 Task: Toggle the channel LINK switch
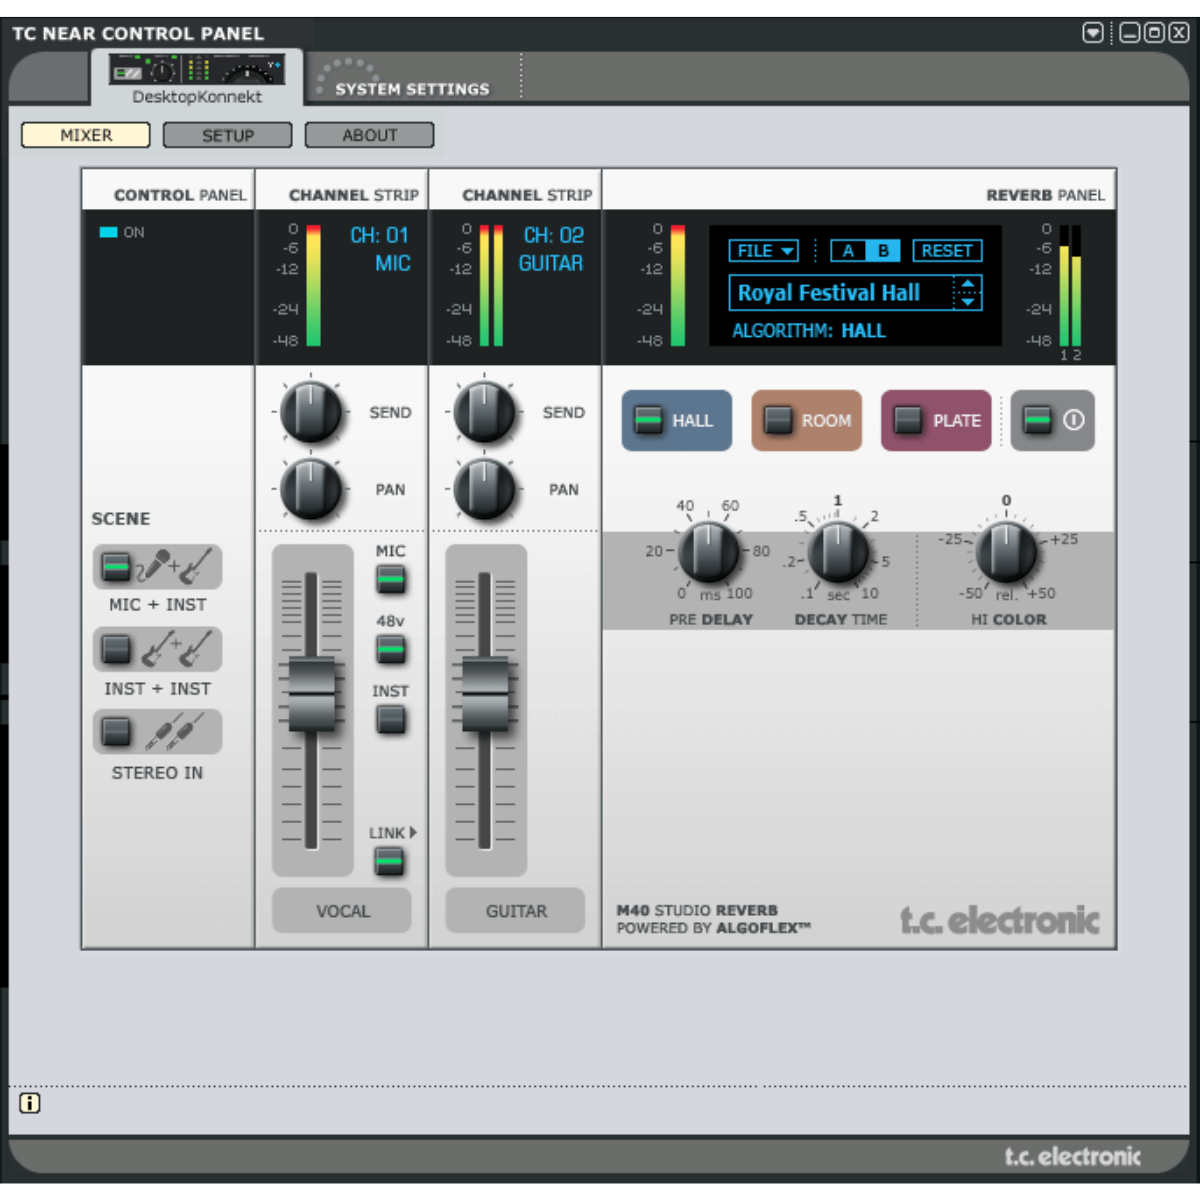pyautogui.click(x=389, y=861)
